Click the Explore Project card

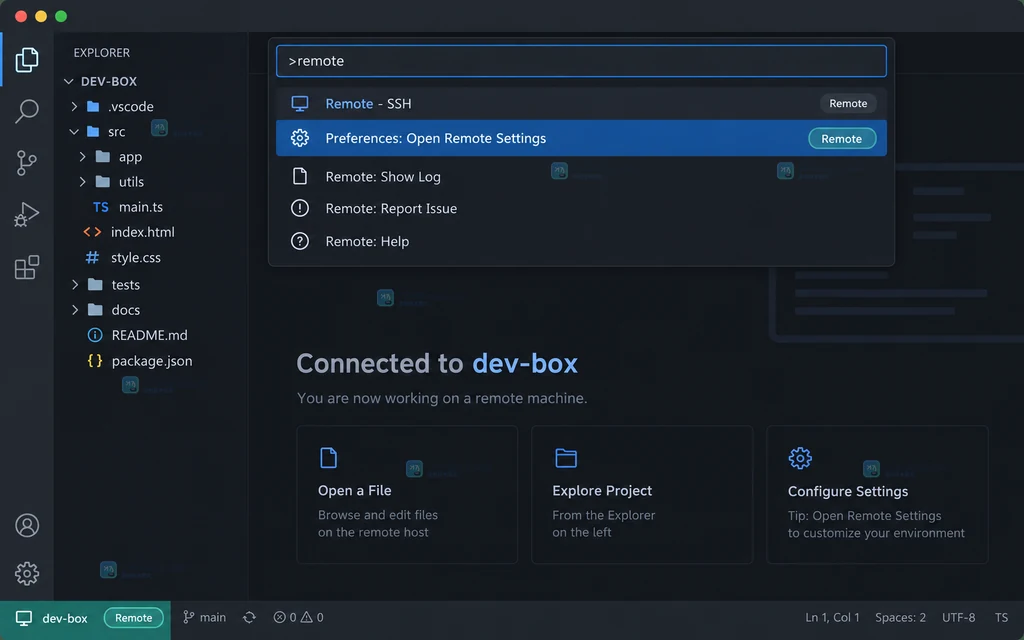(642, 494)
